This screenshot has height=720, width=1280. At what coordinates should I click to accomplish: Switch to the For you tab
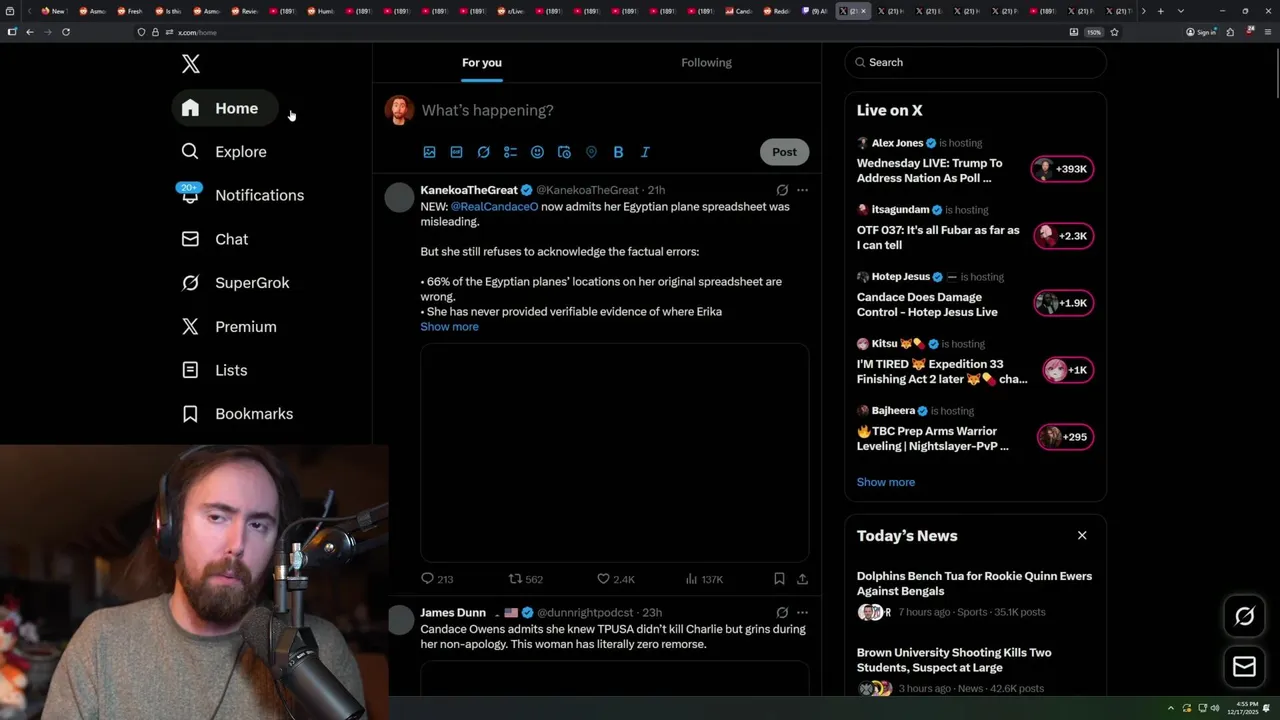[482, 62]
